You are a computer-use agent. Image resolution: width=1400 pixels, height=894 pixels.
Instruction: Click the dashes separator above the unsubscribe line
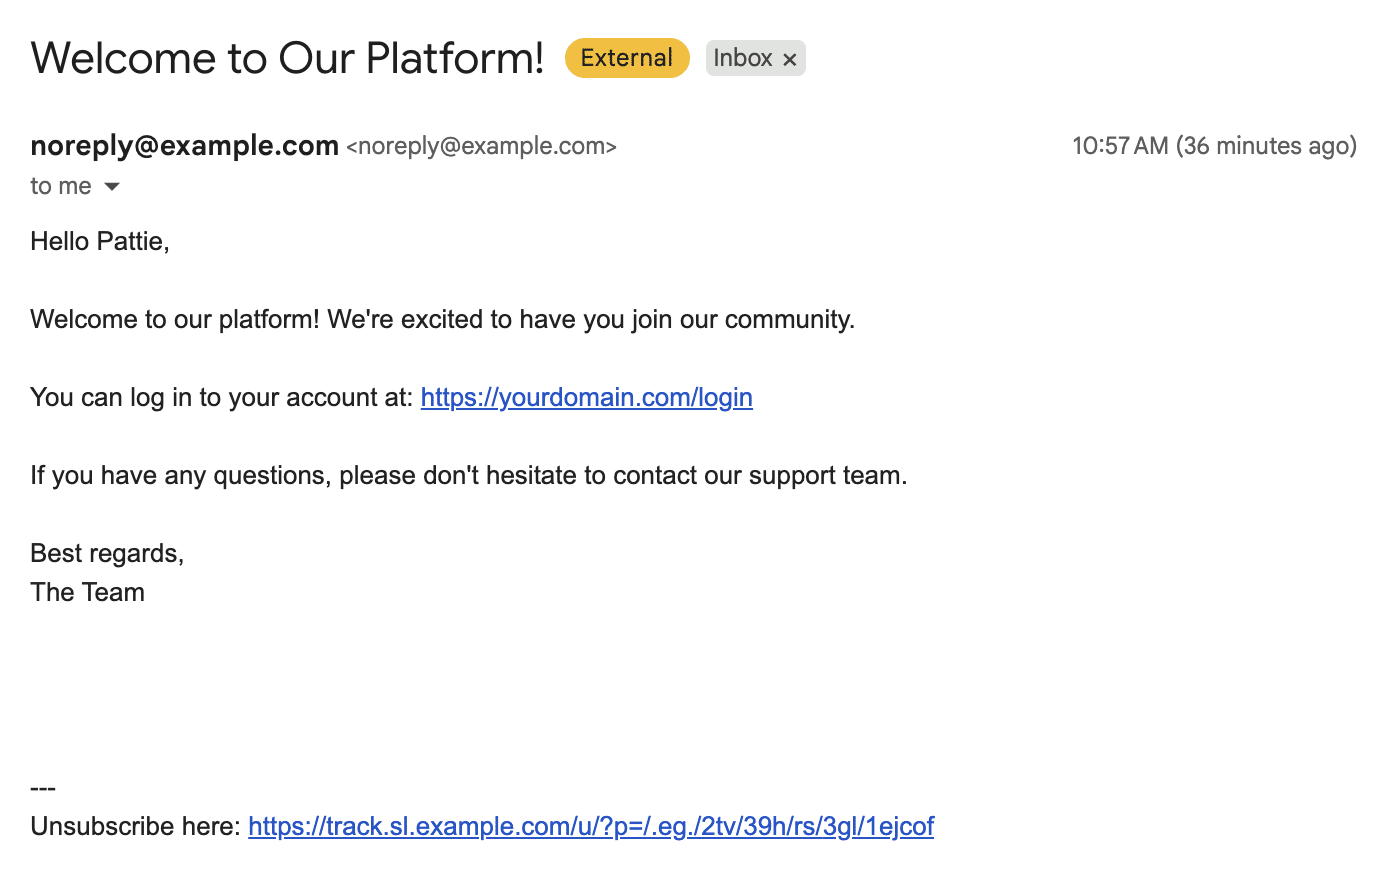point(43,787)
